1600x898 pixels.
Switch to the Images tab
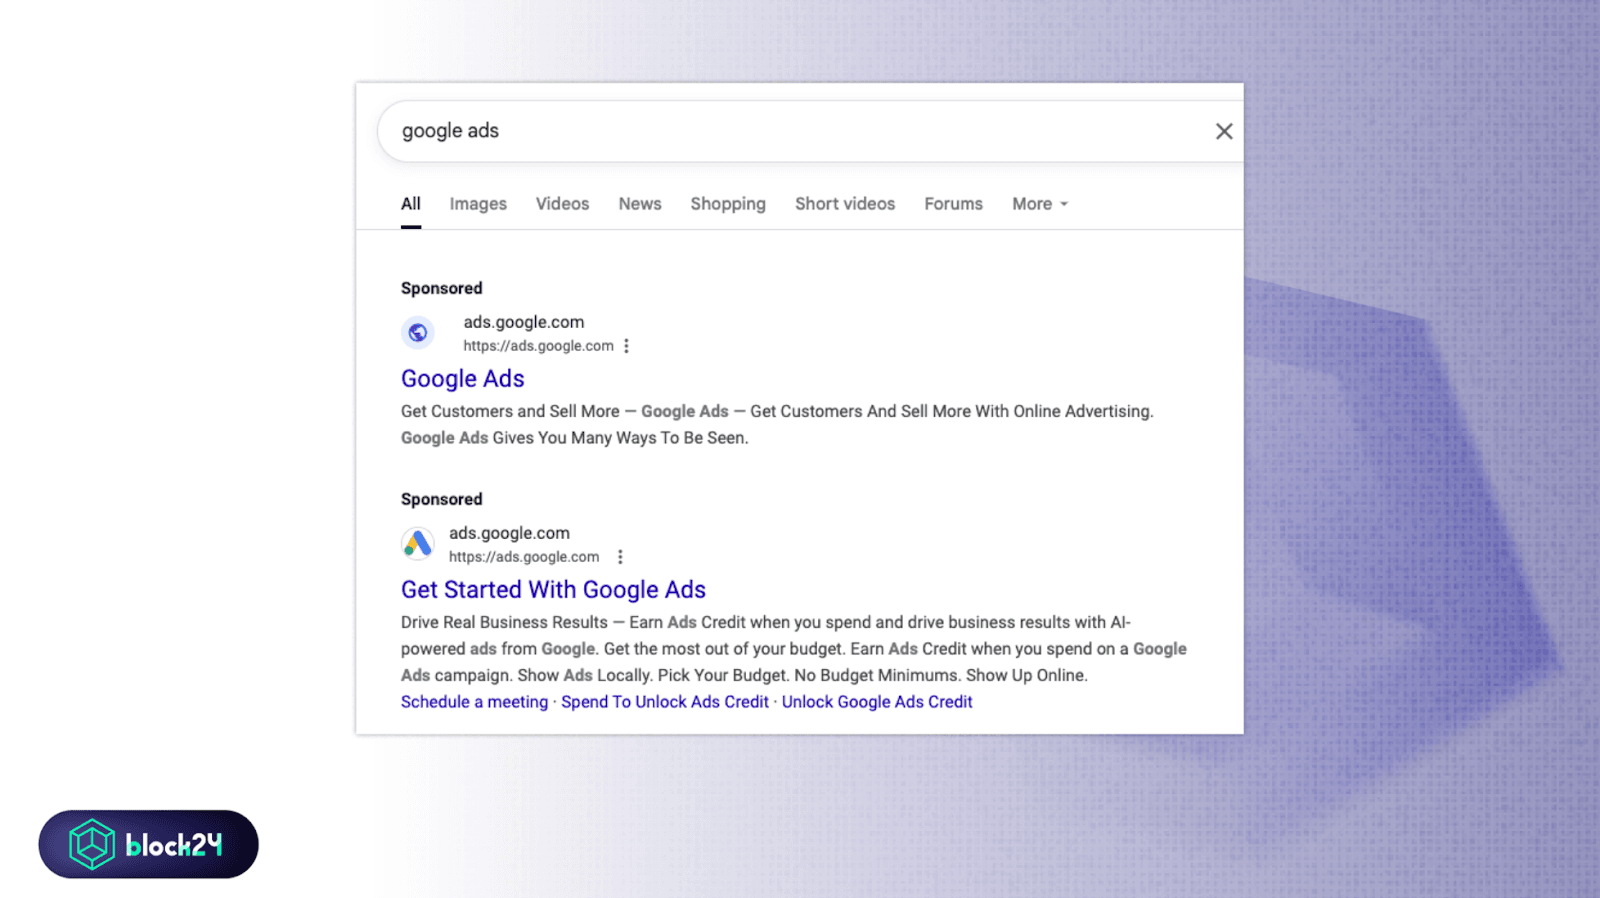point(478,204)
